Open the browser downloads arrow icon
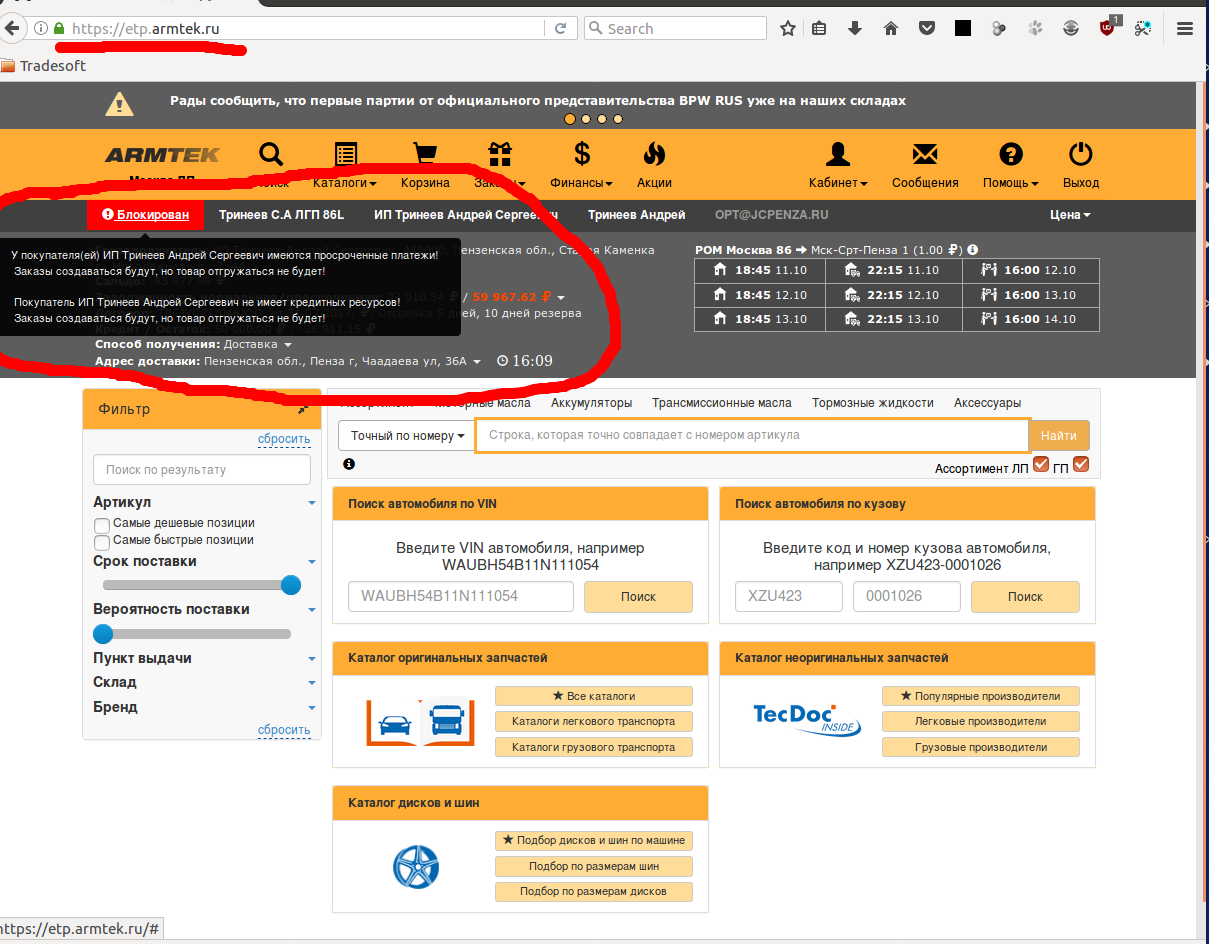Viewport: 1209px width, 944px height. click(x=855, y=29)
